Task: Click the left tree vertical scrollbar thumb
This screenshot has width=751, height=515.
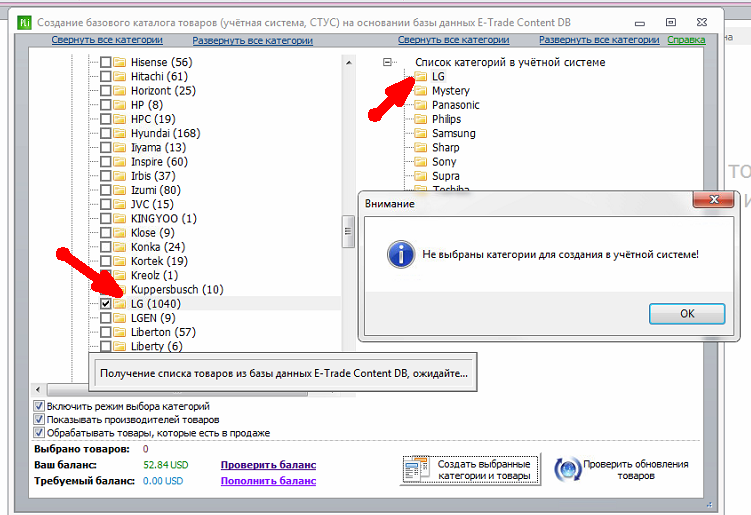Action: [348, 231]
